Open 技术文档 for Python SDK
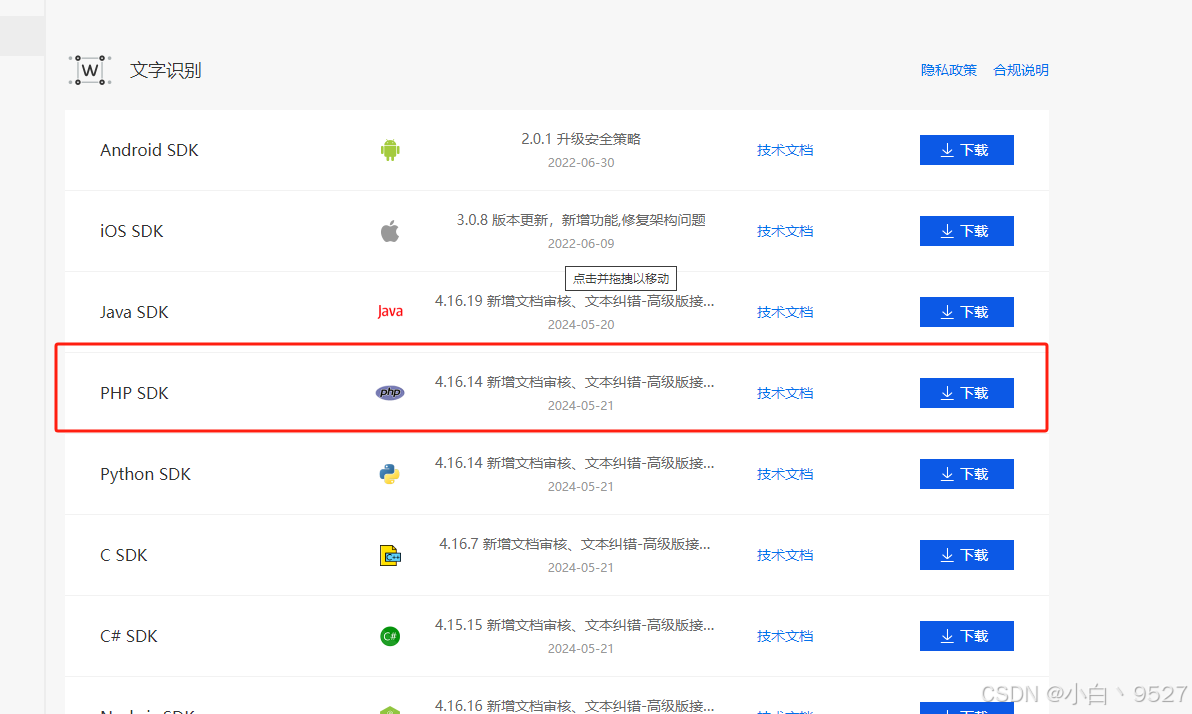The width and height of the screenshot is (1192, 714). coord(785,474)
